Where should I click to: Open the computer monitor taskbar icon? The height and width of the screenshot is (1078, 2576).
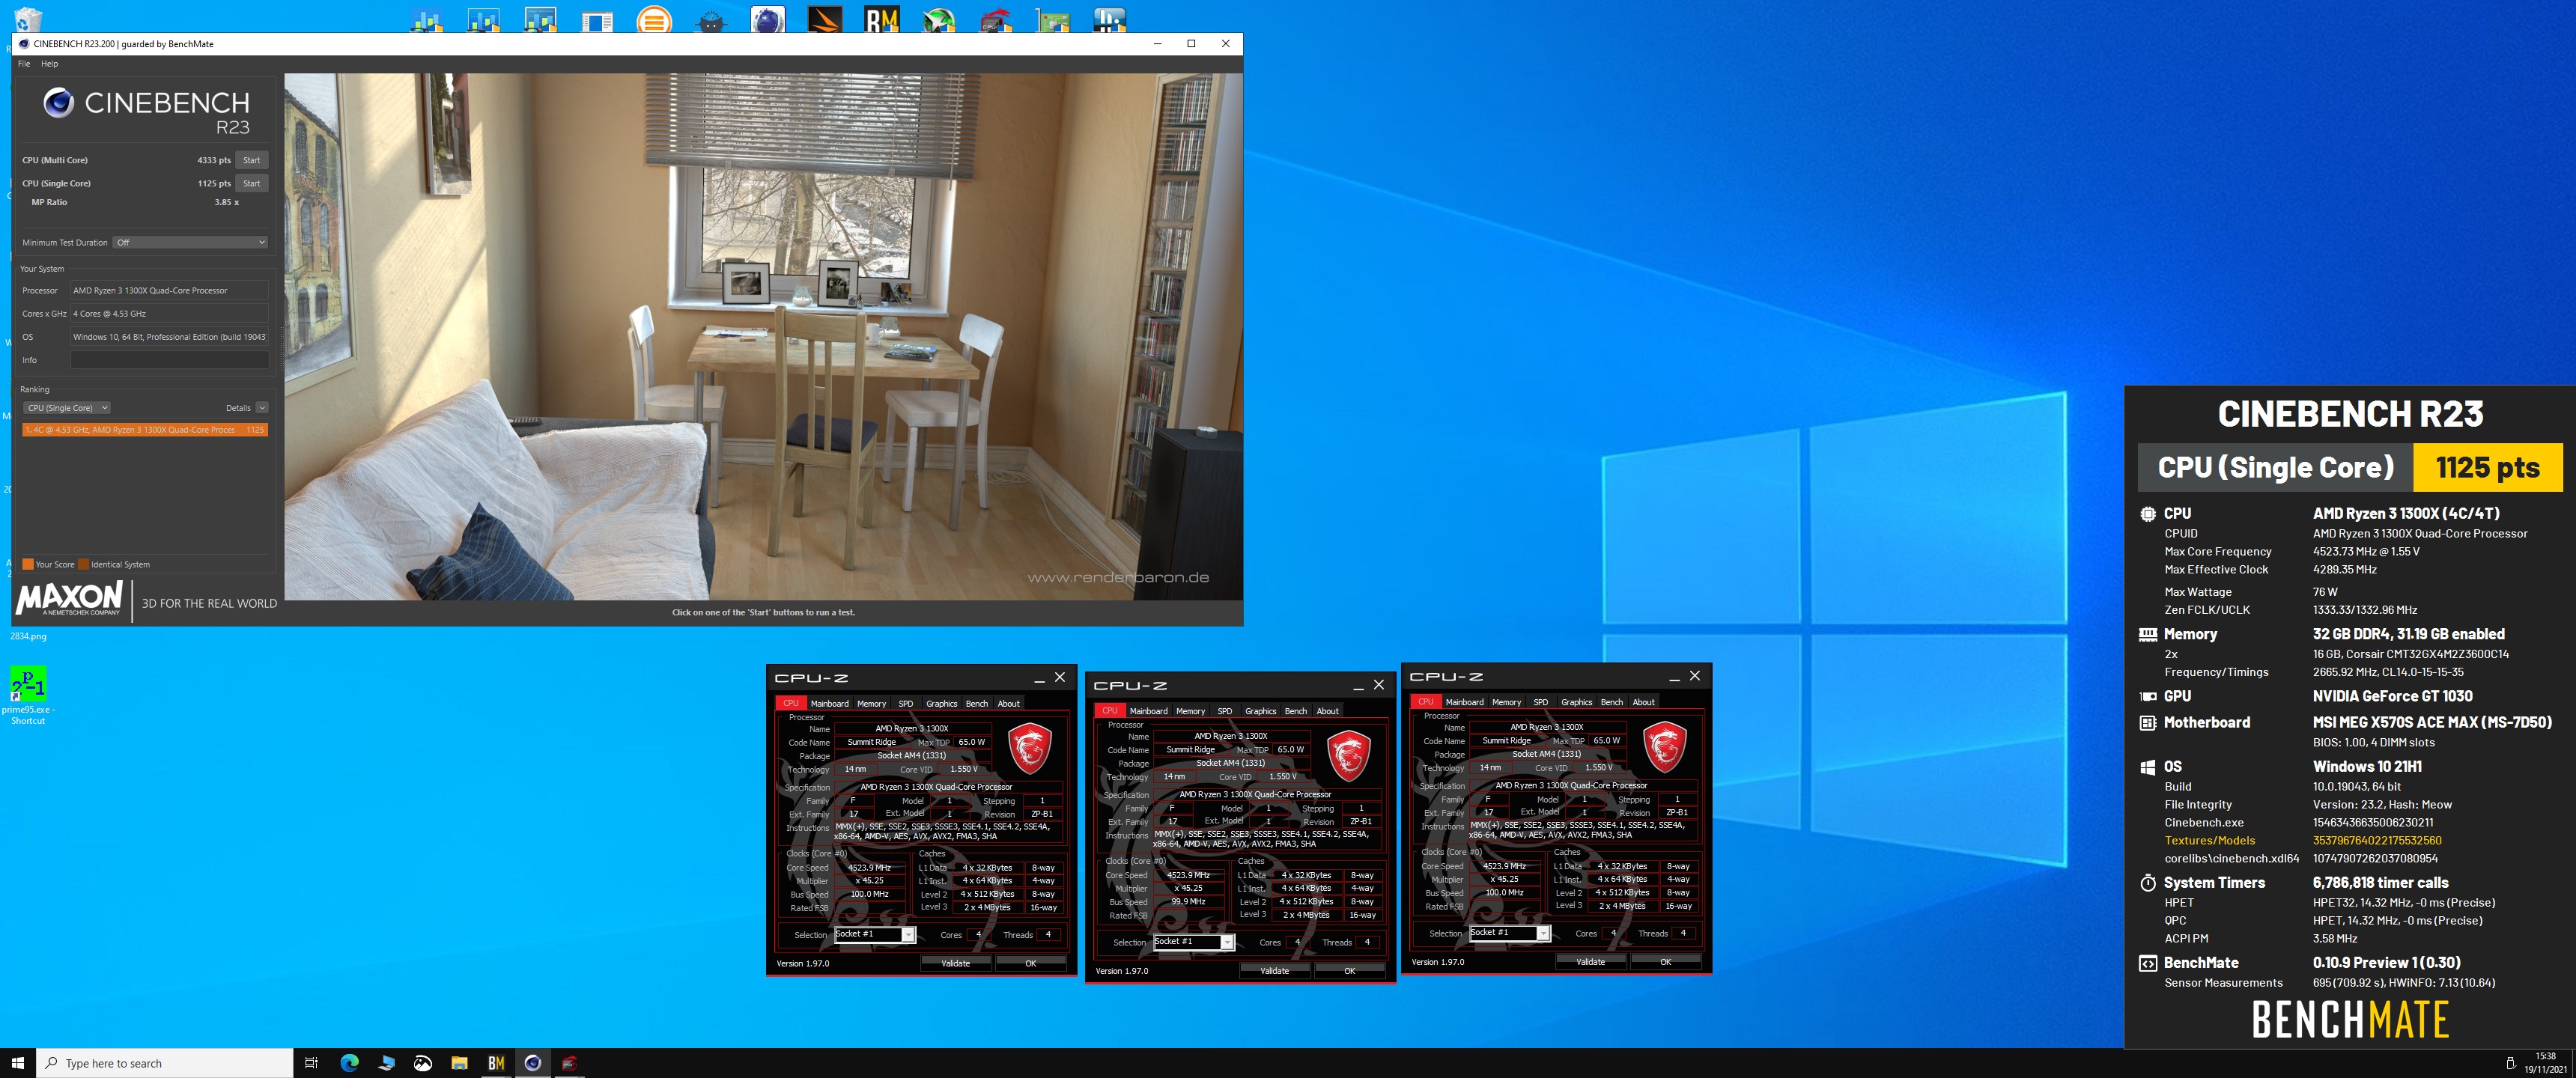pos(386,1063)
